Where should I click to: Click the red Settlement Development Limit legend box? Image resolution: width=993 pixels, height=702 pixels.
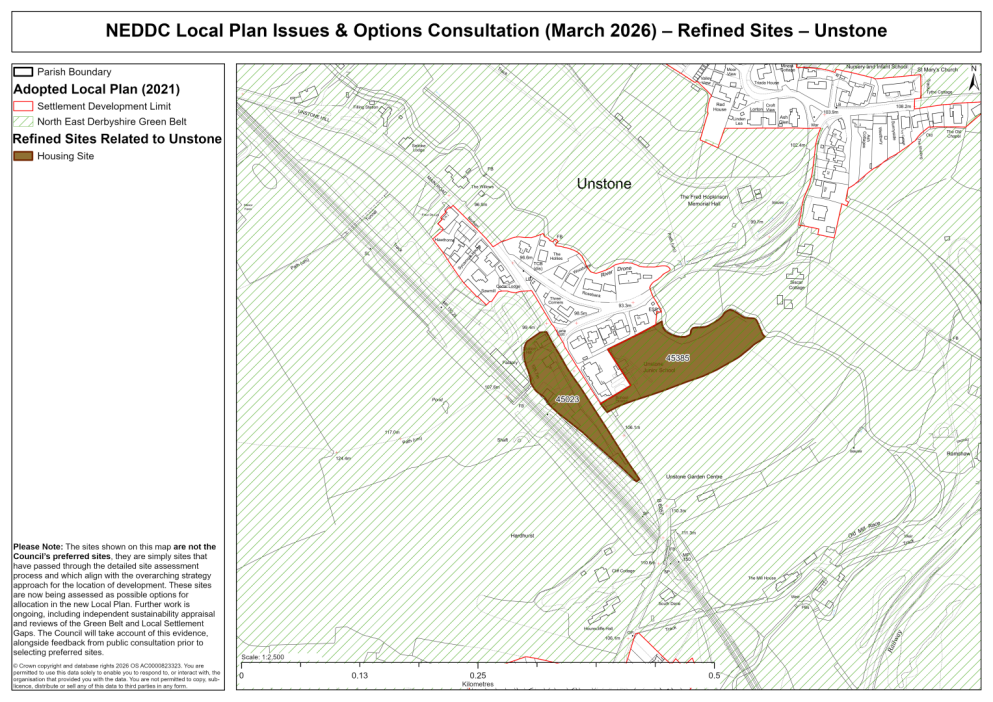tap(22, 106)
